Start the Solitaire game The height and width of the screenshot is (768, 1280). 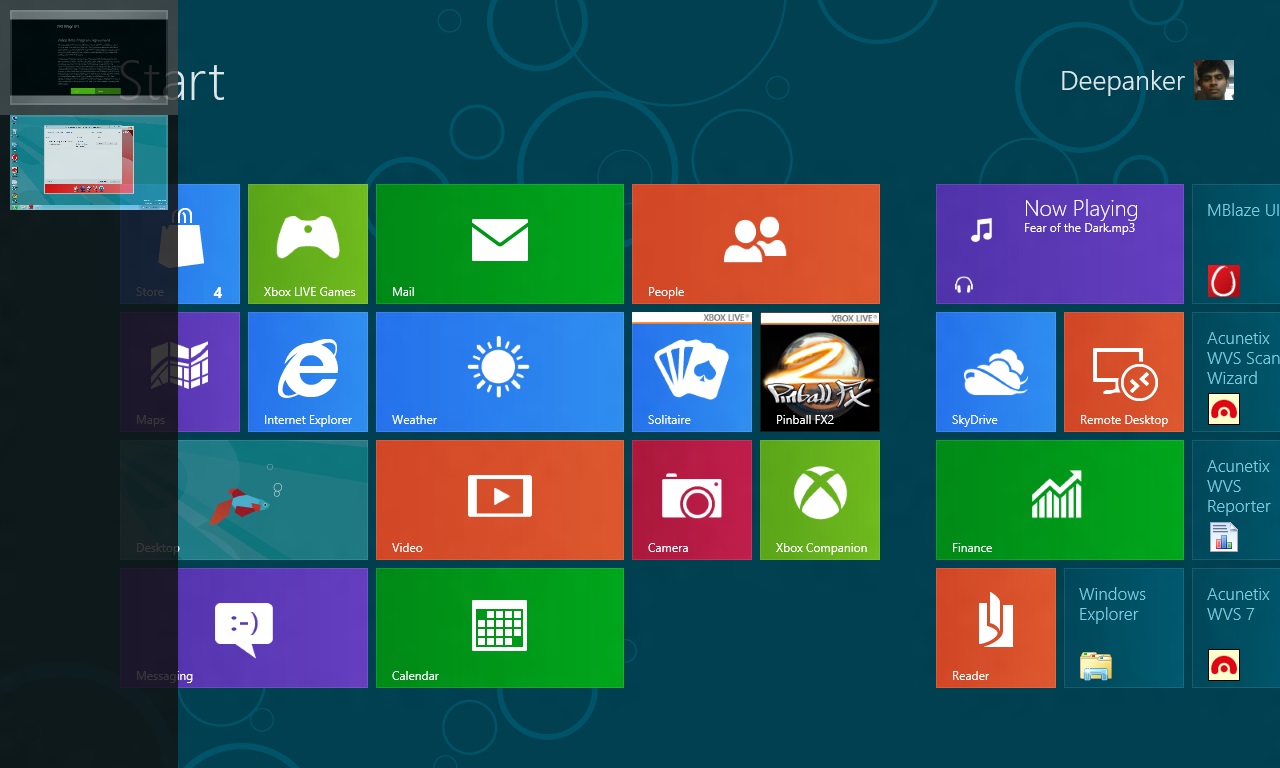click(x=692, y=372)
